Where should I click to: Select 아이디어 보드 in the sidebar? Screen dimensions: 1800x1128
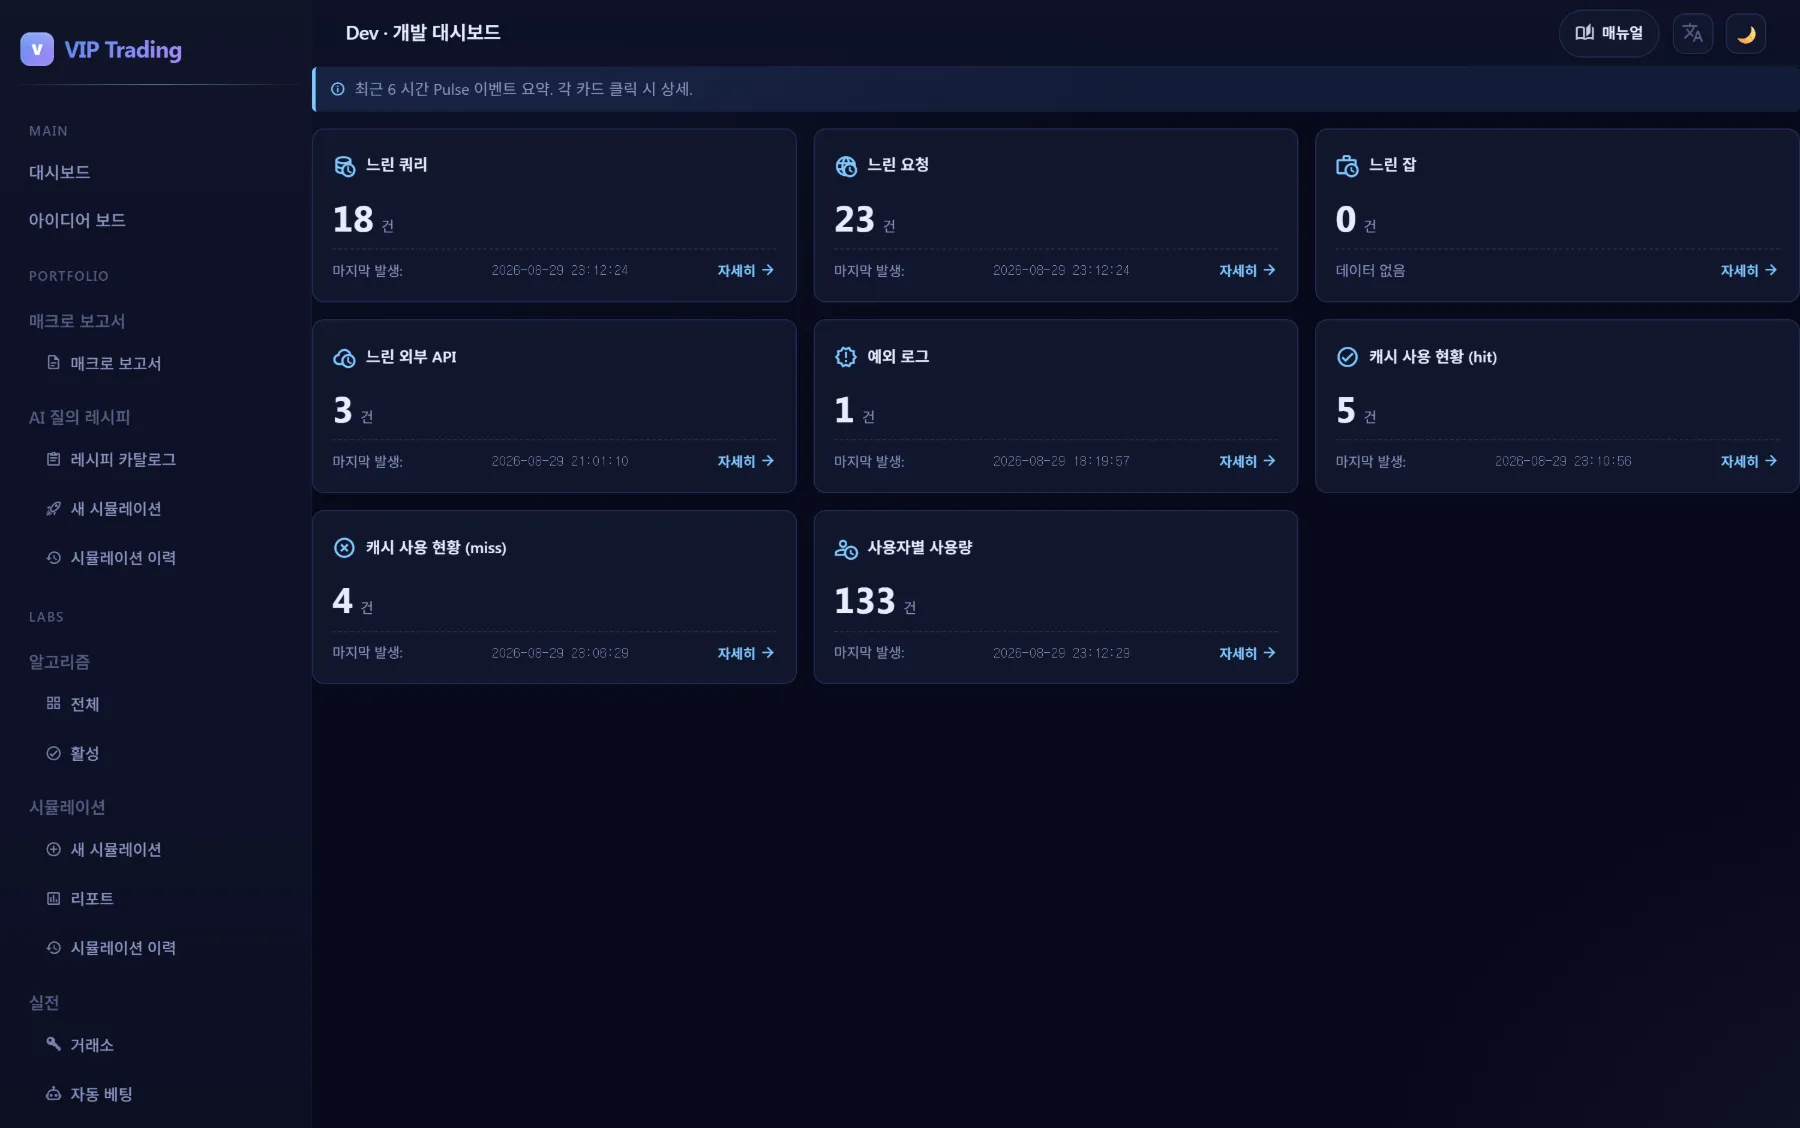[x=77, y=220]
